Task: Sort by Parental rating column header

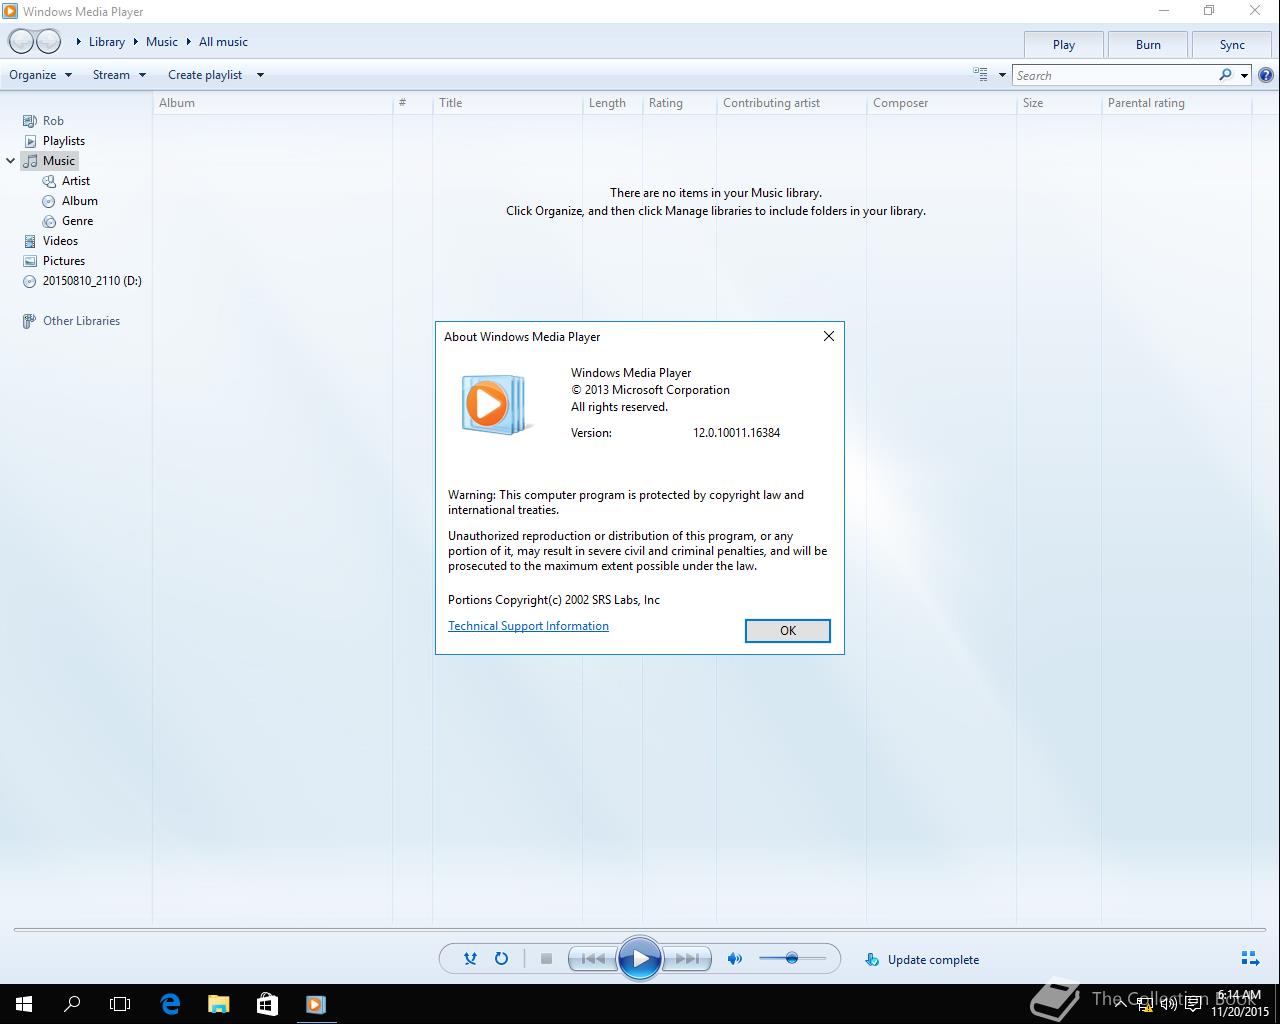Action: tap(1176, 103)
